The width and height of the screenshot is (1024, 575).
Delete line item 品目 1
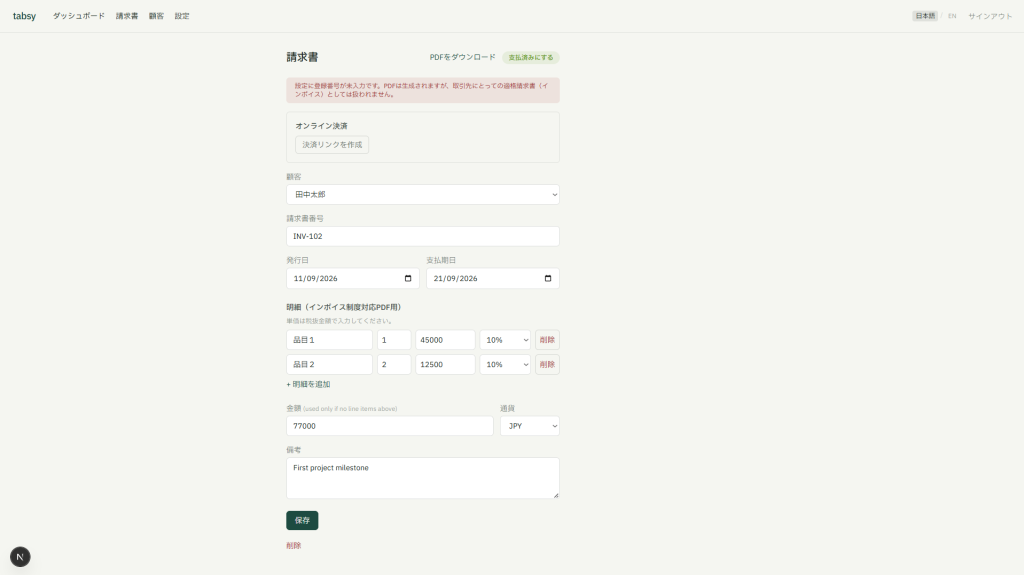point(547,340)
